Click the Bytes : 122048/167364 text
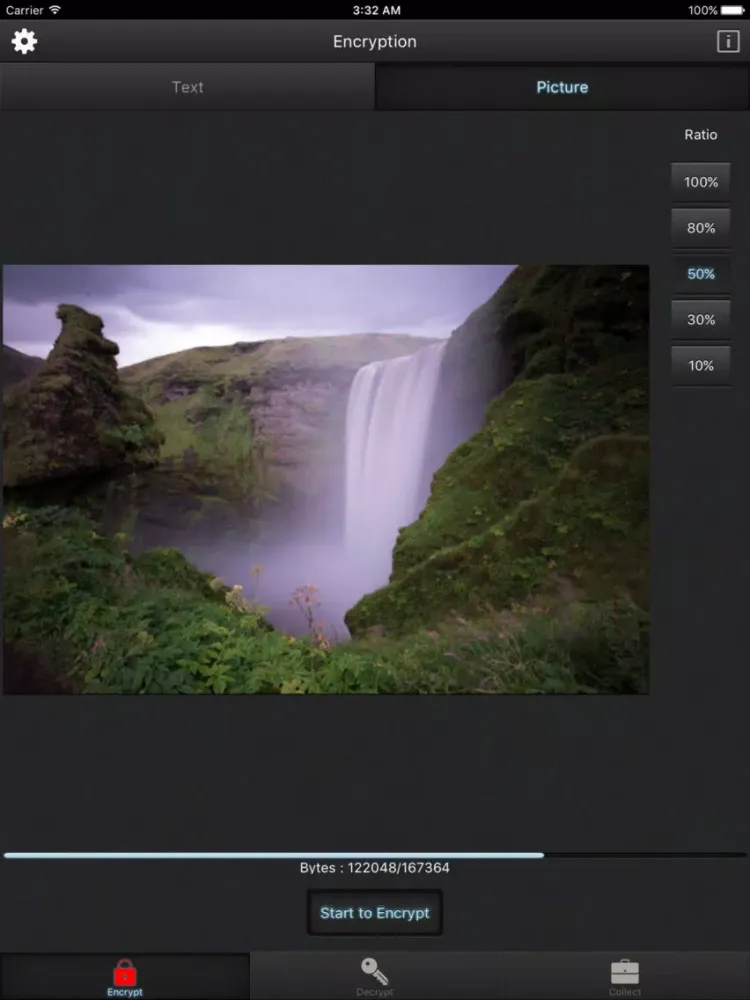The height and width of the screenshot is (1000, 750). pyautogui.click(x=375, y=868)
